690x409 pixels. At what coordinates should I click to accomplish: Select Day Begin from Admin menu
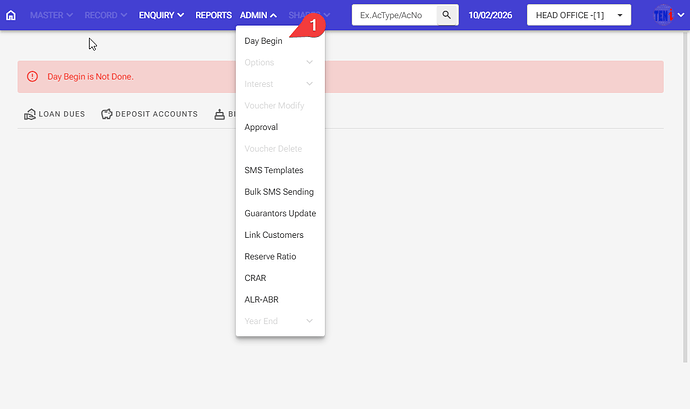263,41
